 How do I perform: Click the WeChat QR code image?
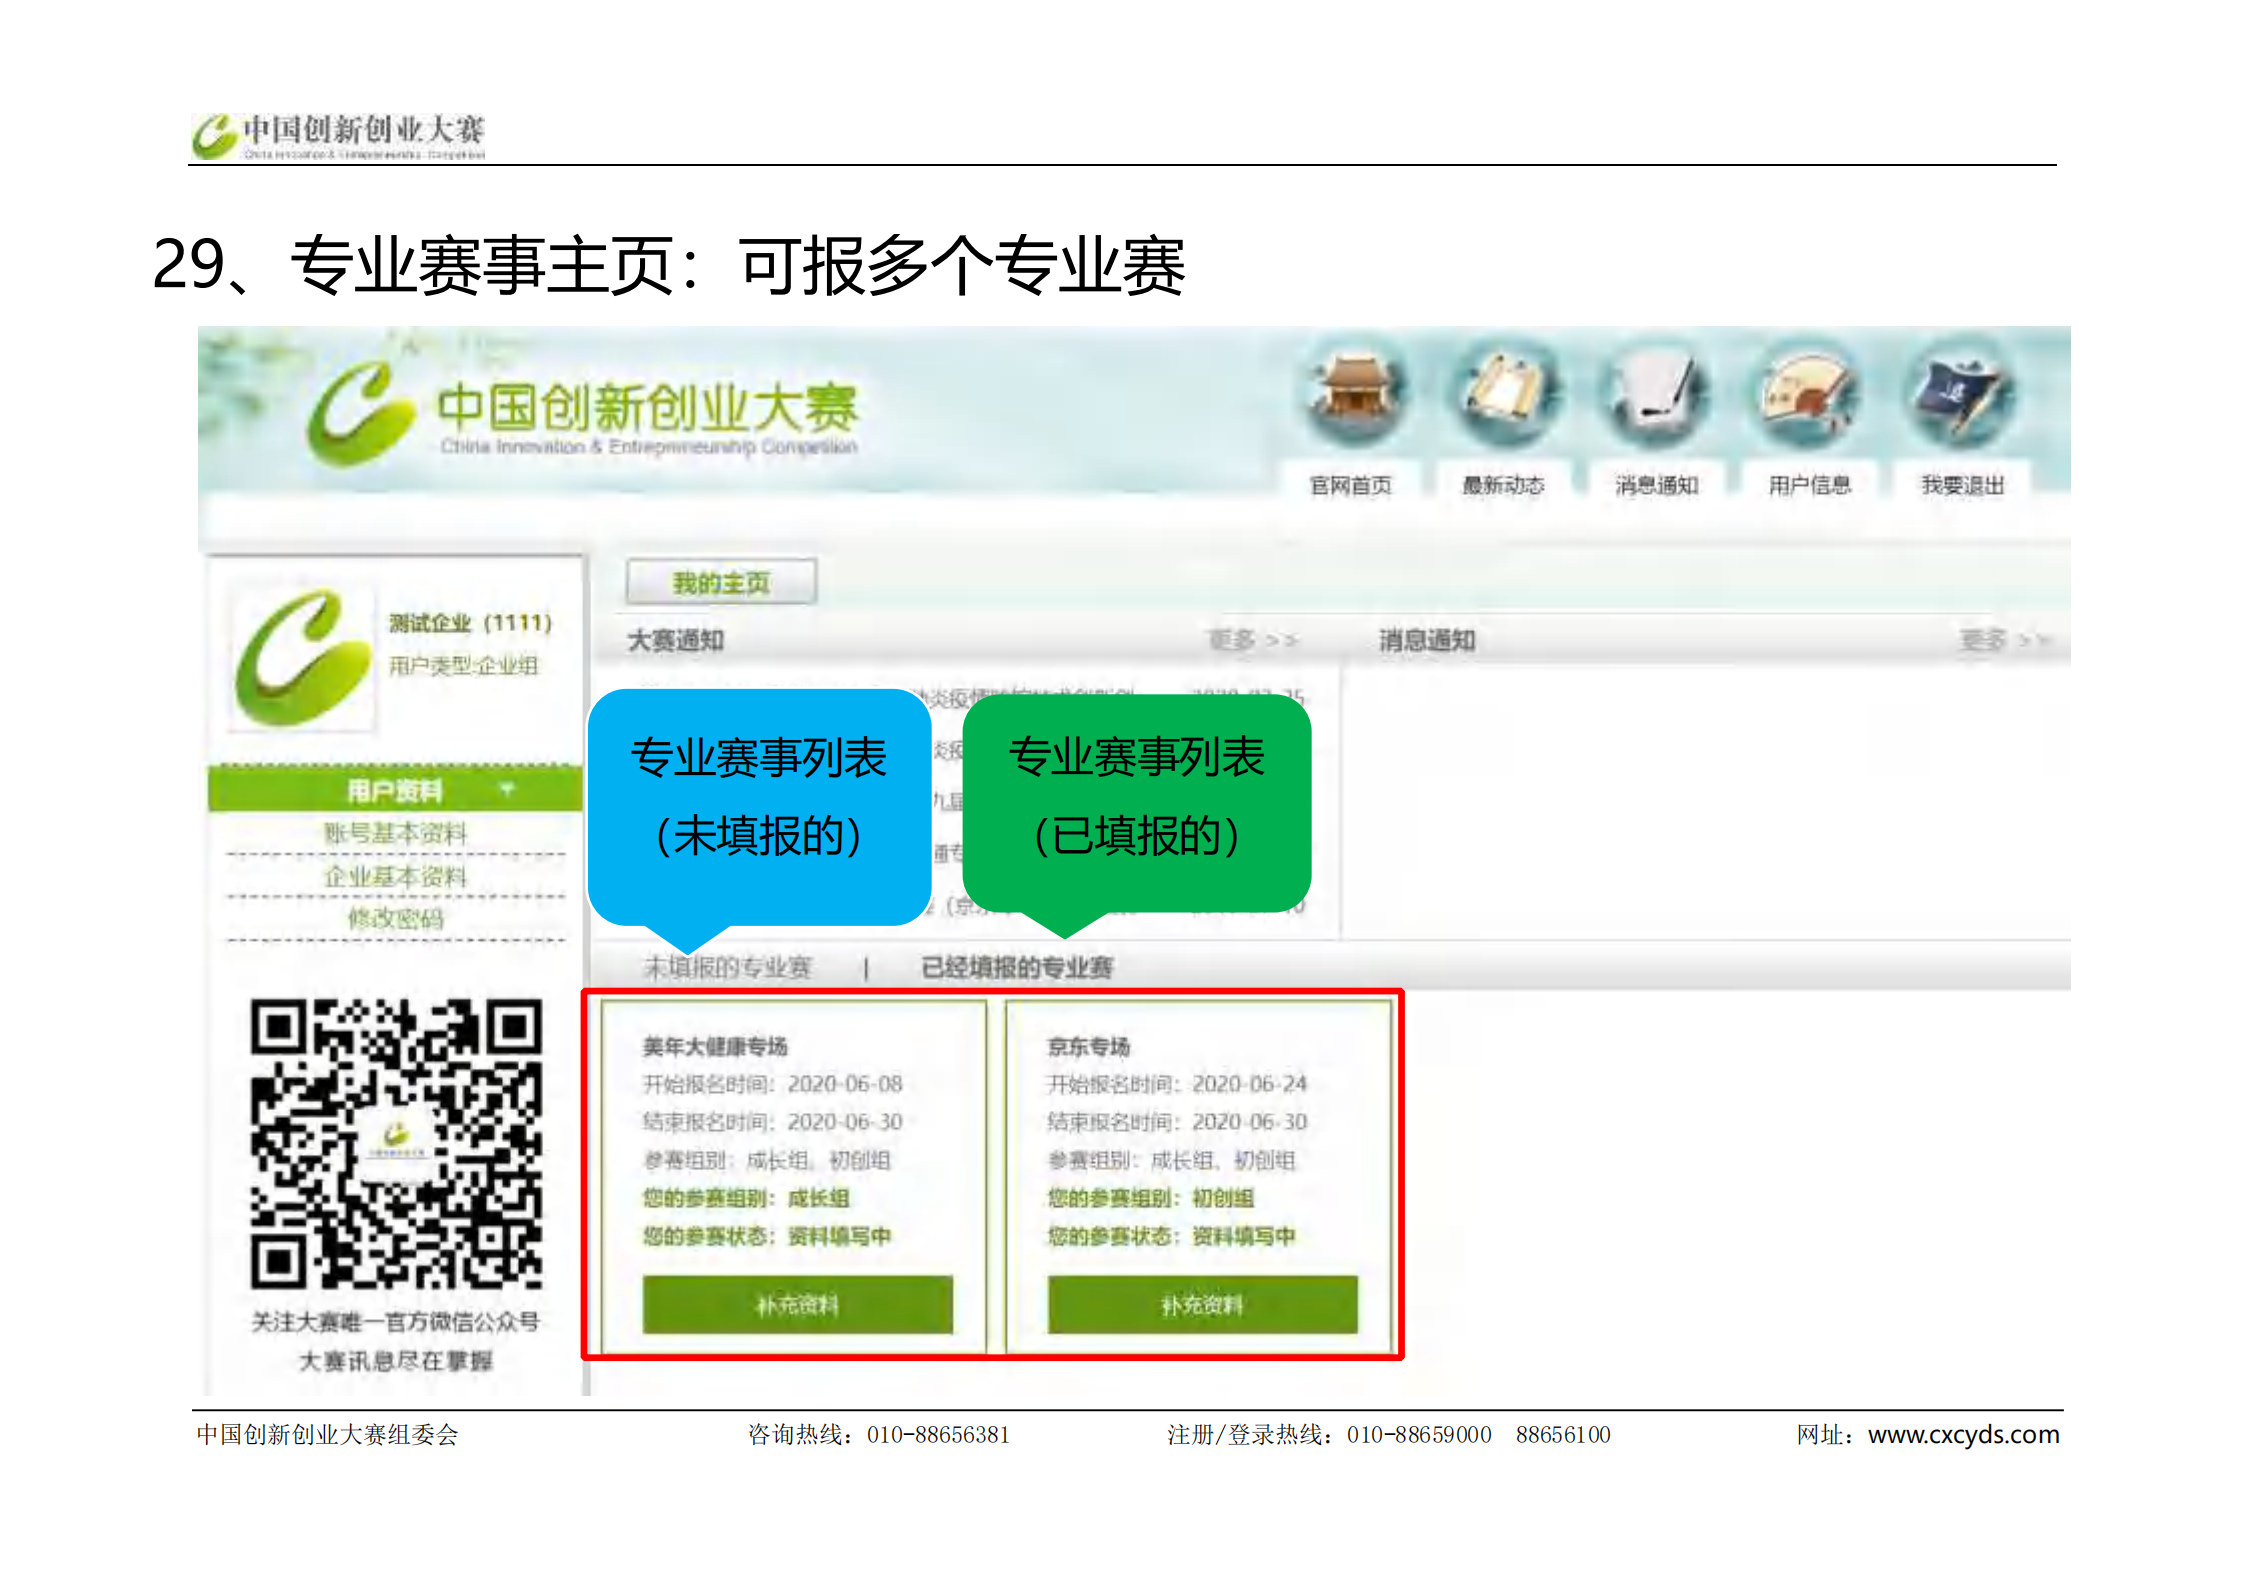coord(396,1144)
